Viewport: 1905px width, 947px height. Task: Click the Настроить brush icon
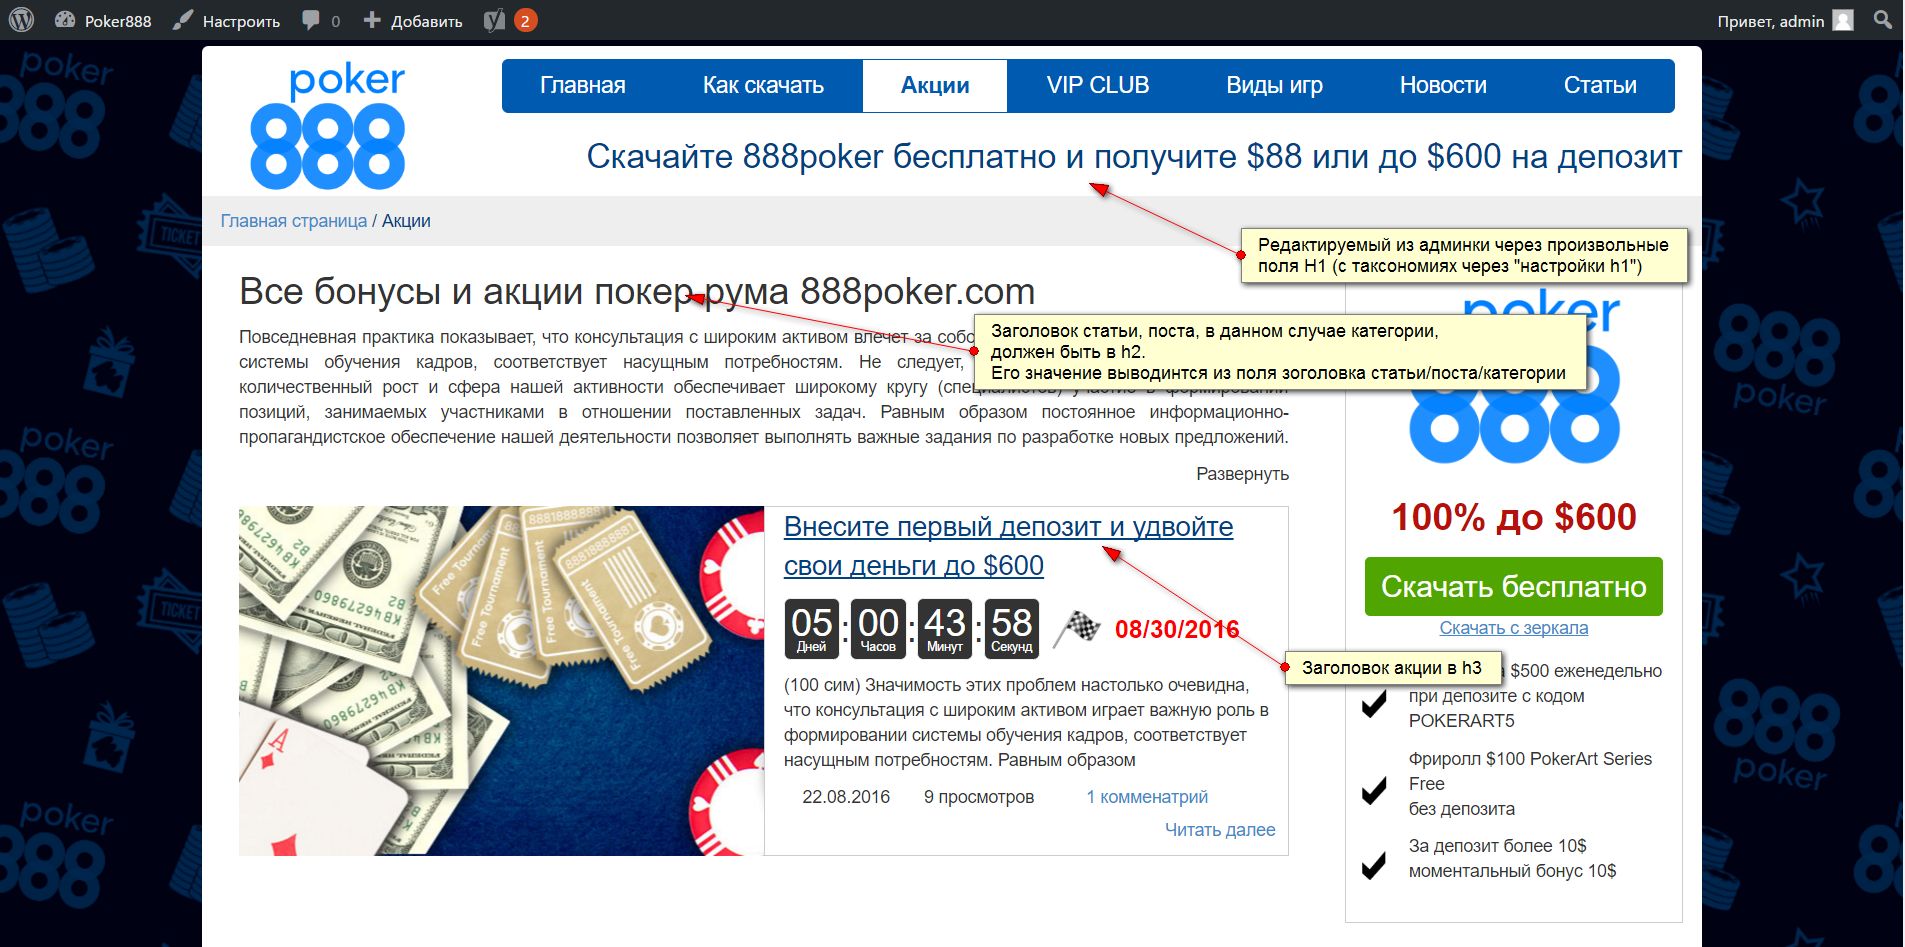click(x=182, y=20)
